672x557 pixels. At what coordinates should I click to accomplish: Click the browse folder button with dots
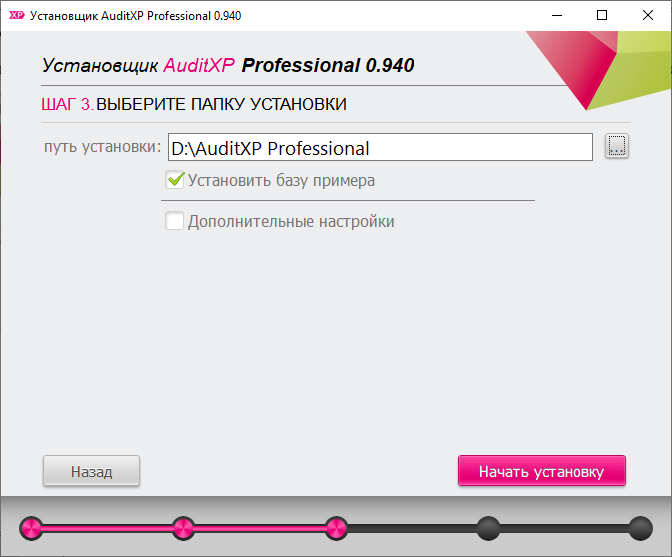tap(617, 146)
